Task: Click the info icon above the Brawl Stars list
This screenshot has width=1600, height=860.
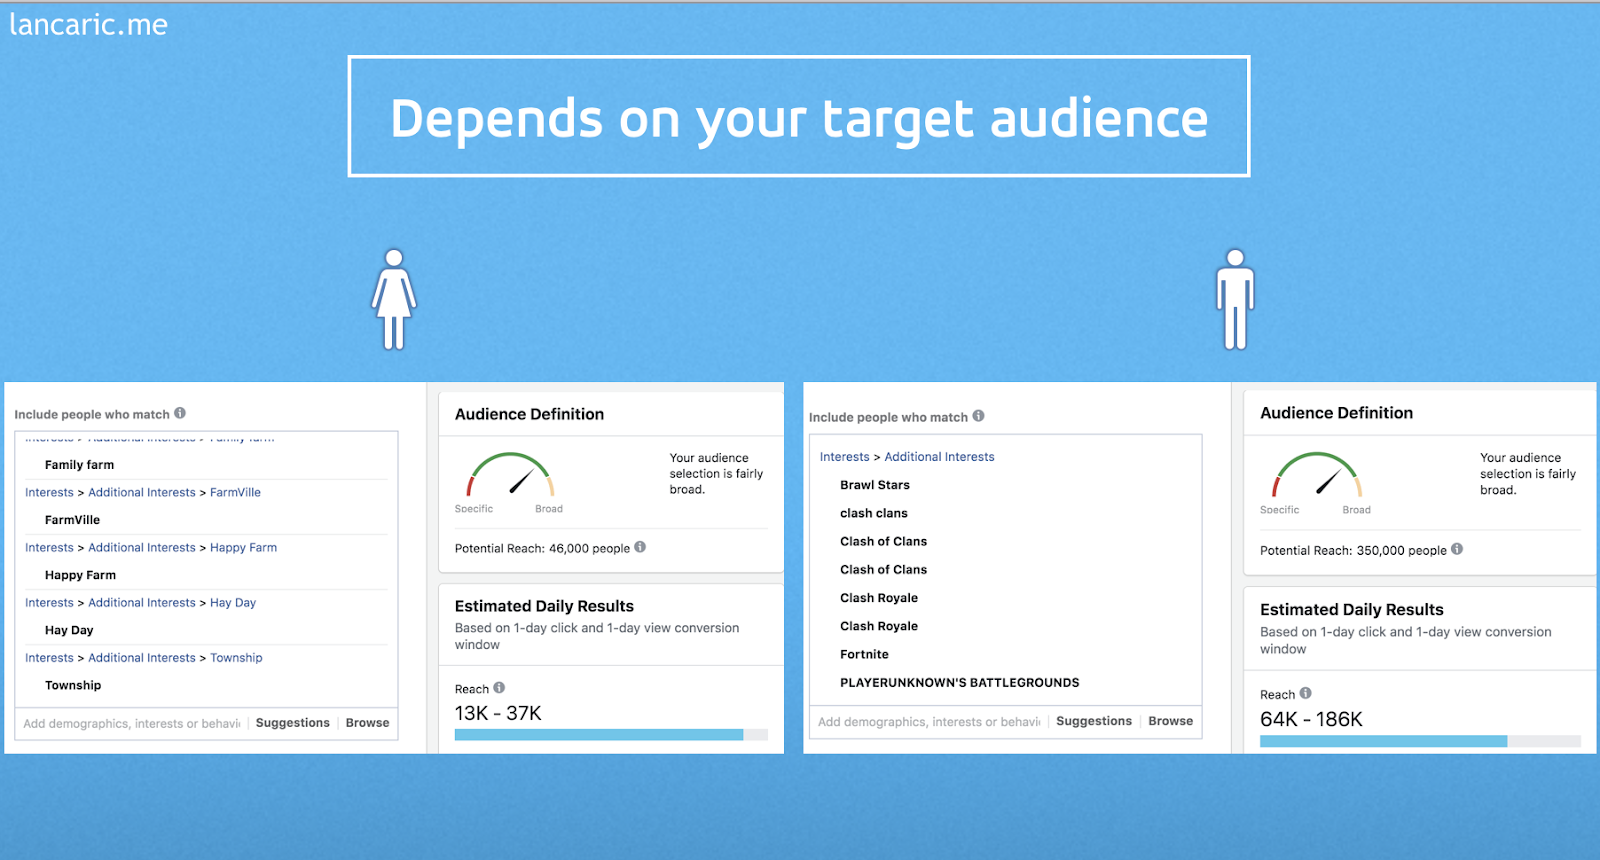Action: pyautogui.click(x=978, y=416)
